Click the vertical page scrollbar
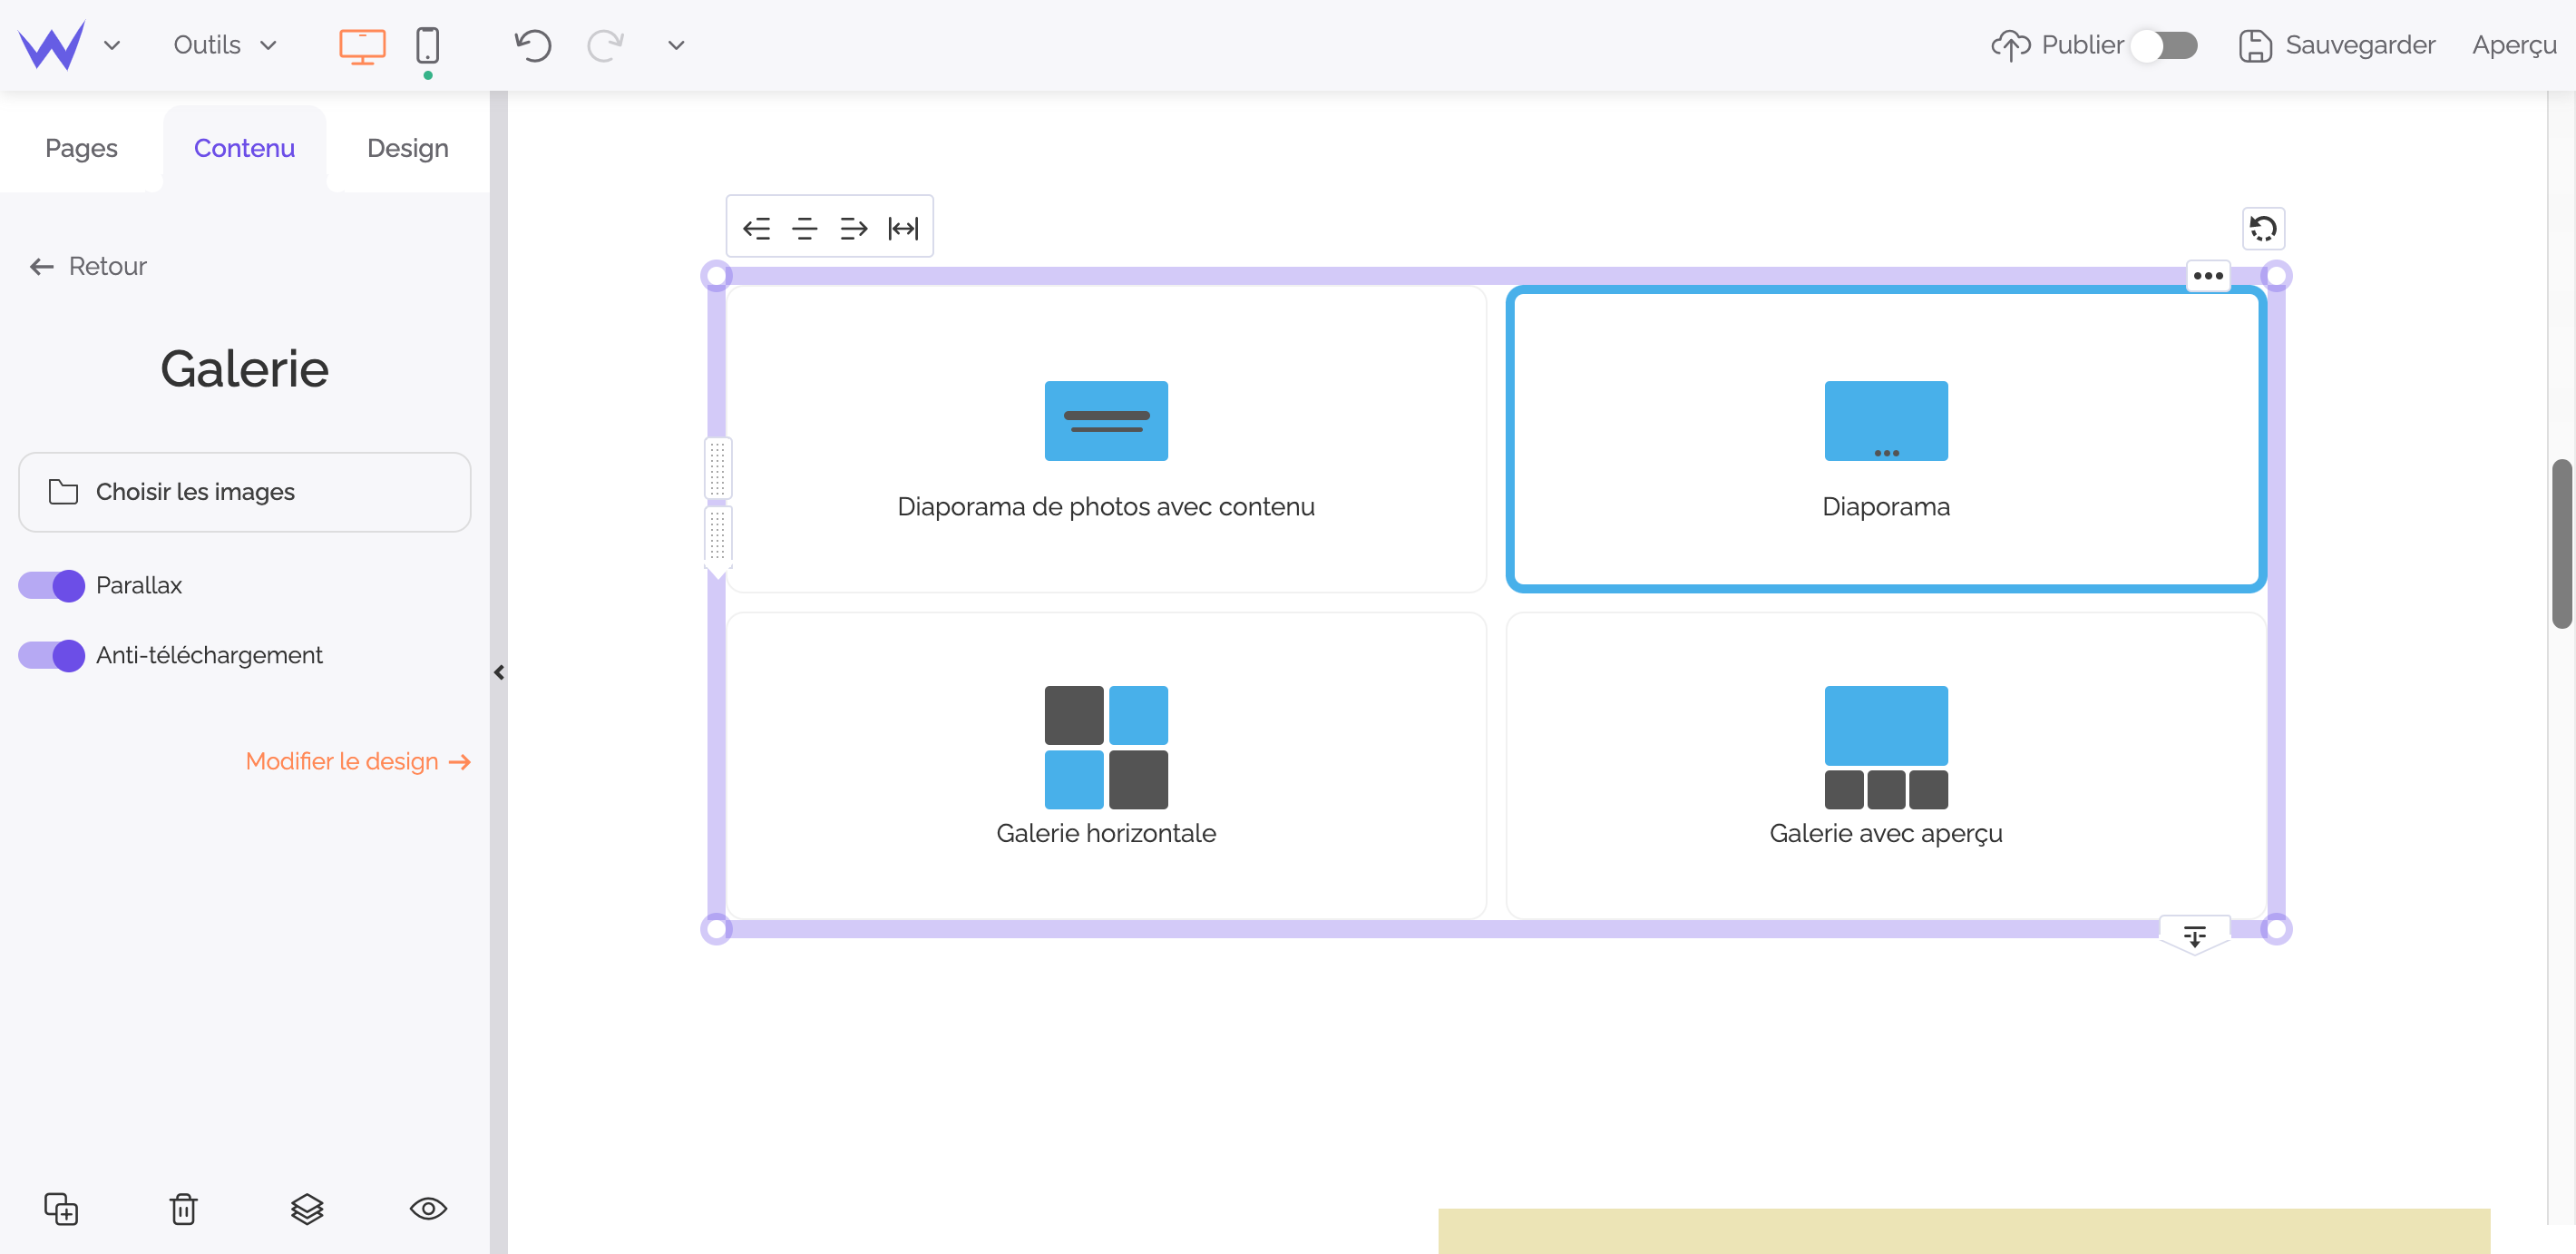 coord(2561,544)
